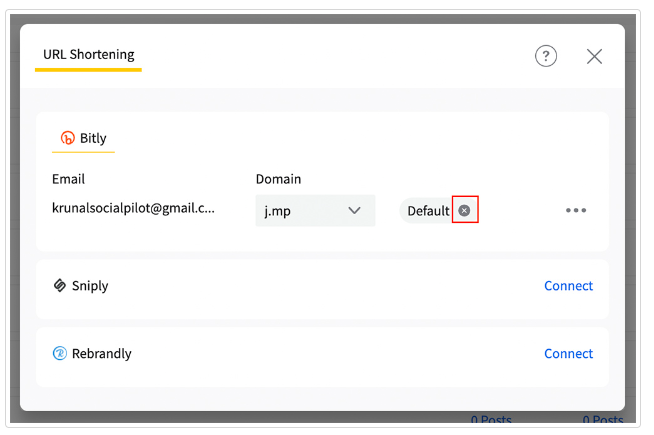Expand the j.mp domain dropdown
This screenshot has width=654, height=435.
pos(315,211)
